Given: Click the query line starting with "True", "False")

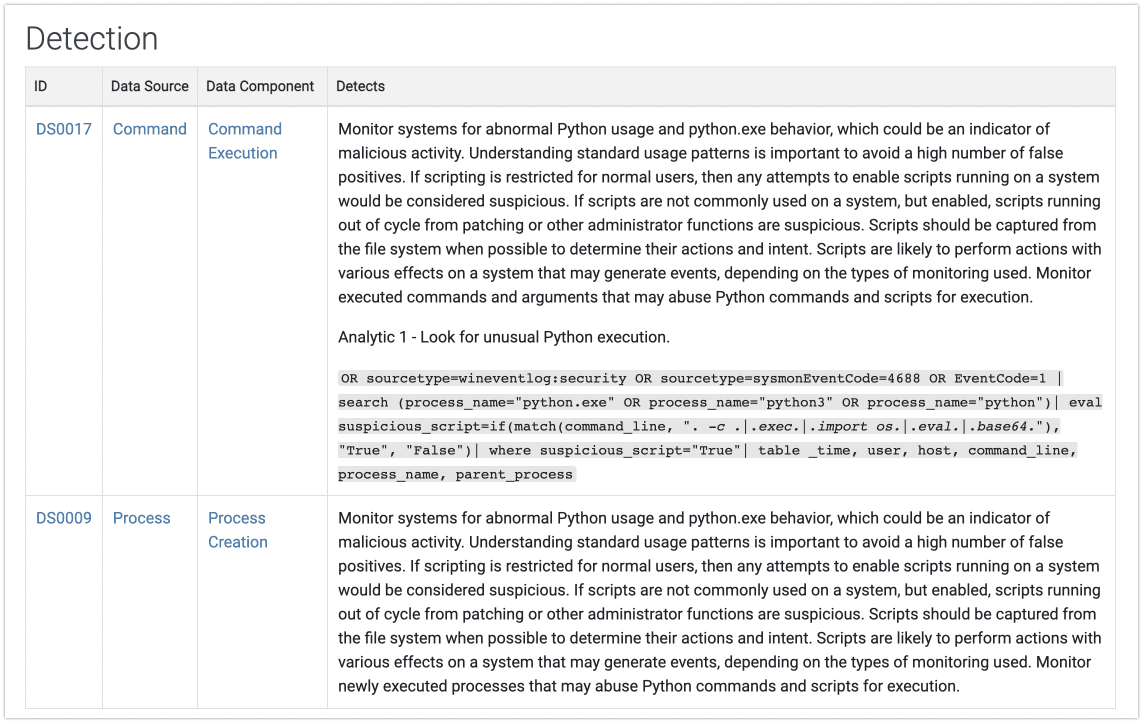Looking at the screenshot, I should pos(707,451).
